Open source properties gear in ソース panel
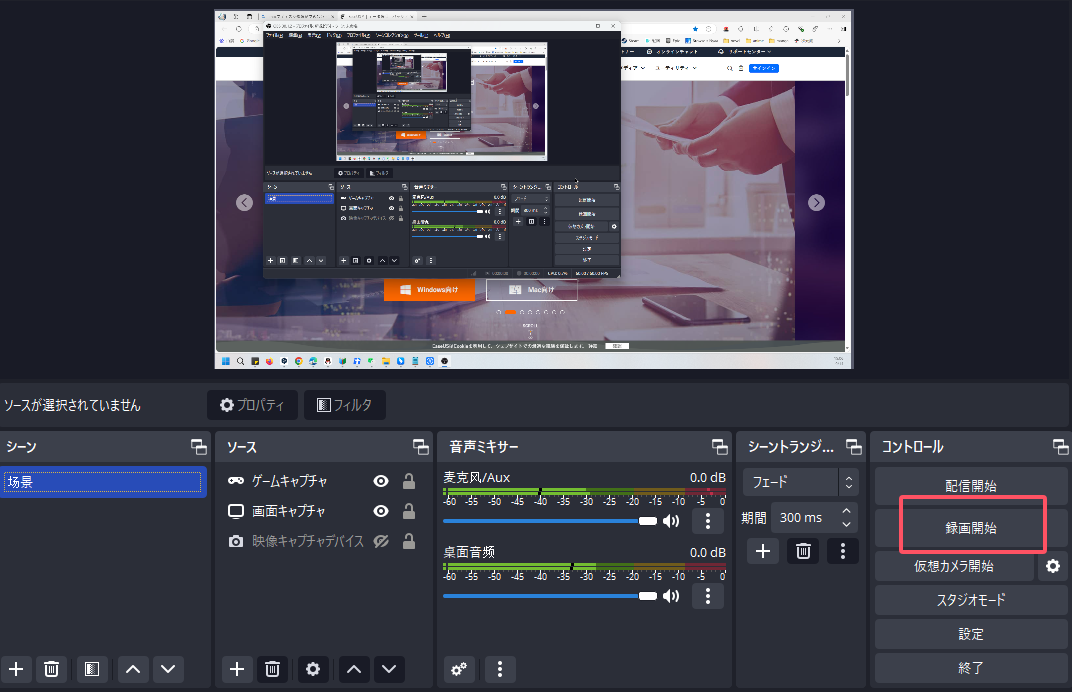This screenshot has height=692, width=1072. coord(313,669)
